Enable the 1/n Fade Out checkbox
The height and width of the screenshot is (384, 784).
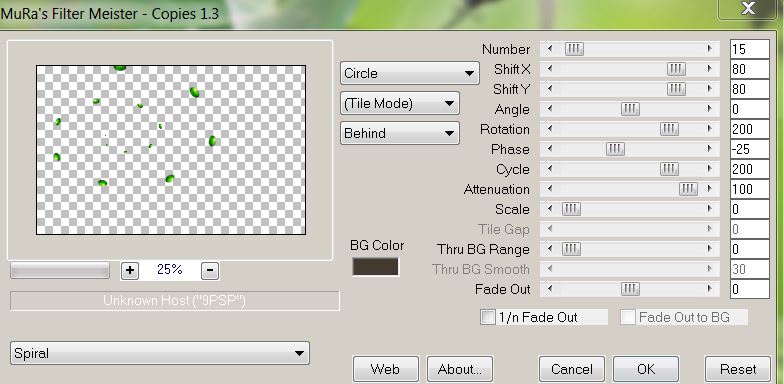coord(488,317)
